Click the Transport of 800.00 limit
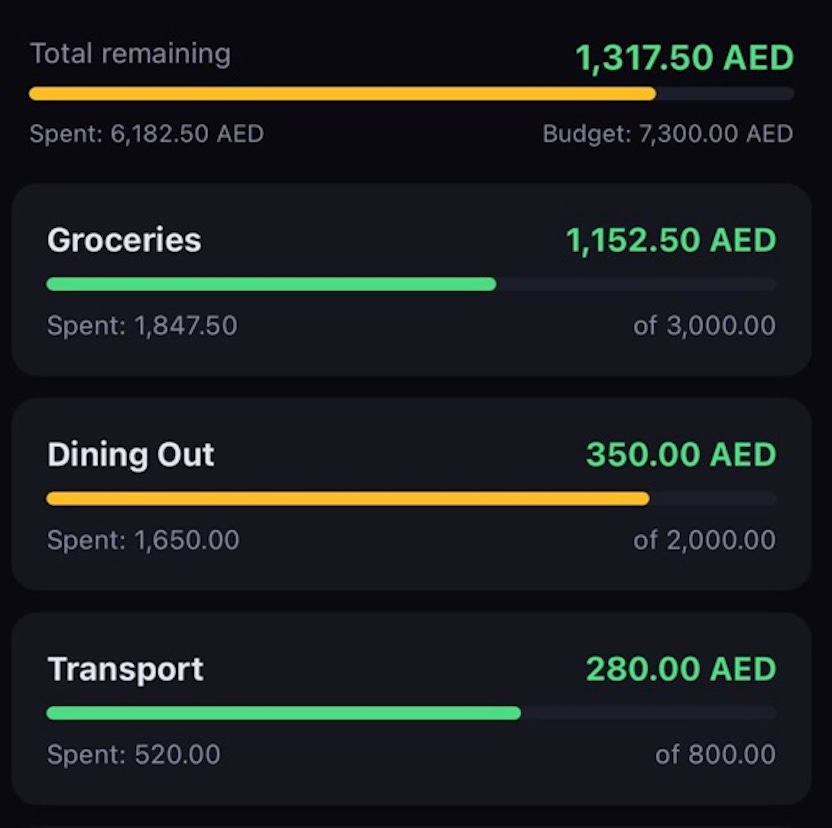The height and width of the screenshot is (828, 832). 716,754
